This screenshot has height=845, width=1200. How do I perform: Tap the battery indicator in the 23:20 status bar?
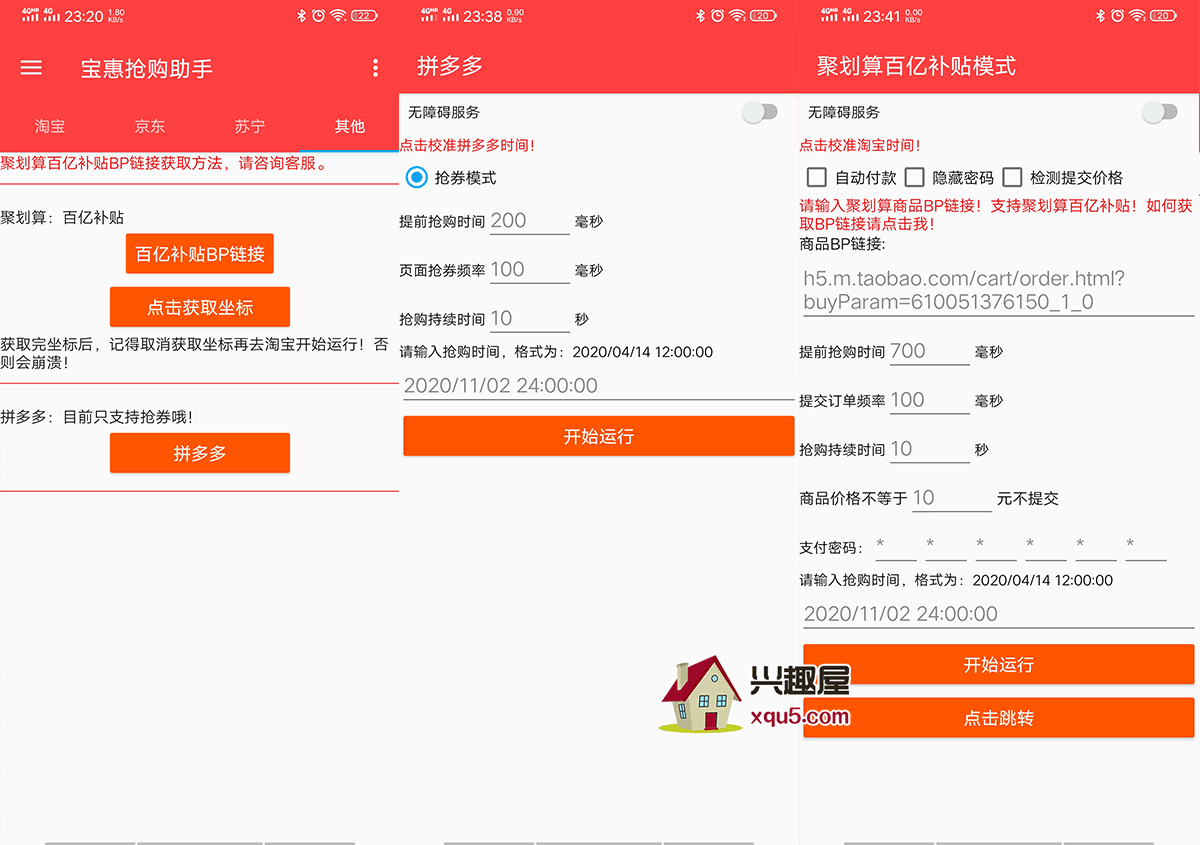pos(364,15)
